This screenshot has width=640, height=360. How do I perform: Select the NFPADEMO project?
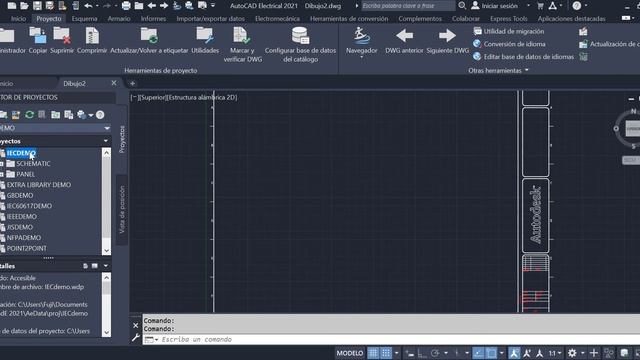tap(24, 238)
